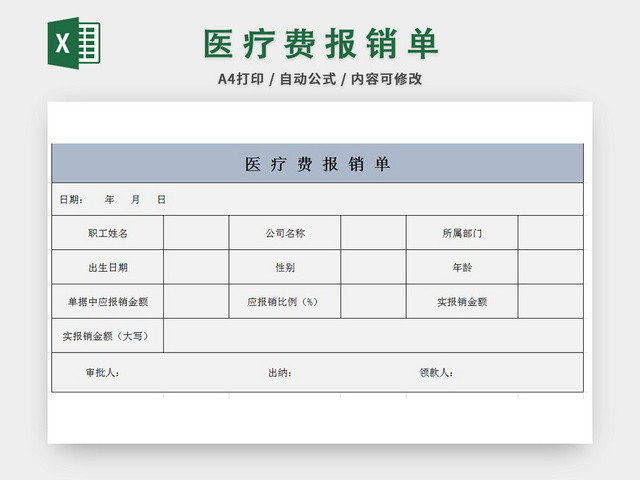Click the empty field next to 性别
The height and width of the screenshot is (480, 640).
[373, 267]
